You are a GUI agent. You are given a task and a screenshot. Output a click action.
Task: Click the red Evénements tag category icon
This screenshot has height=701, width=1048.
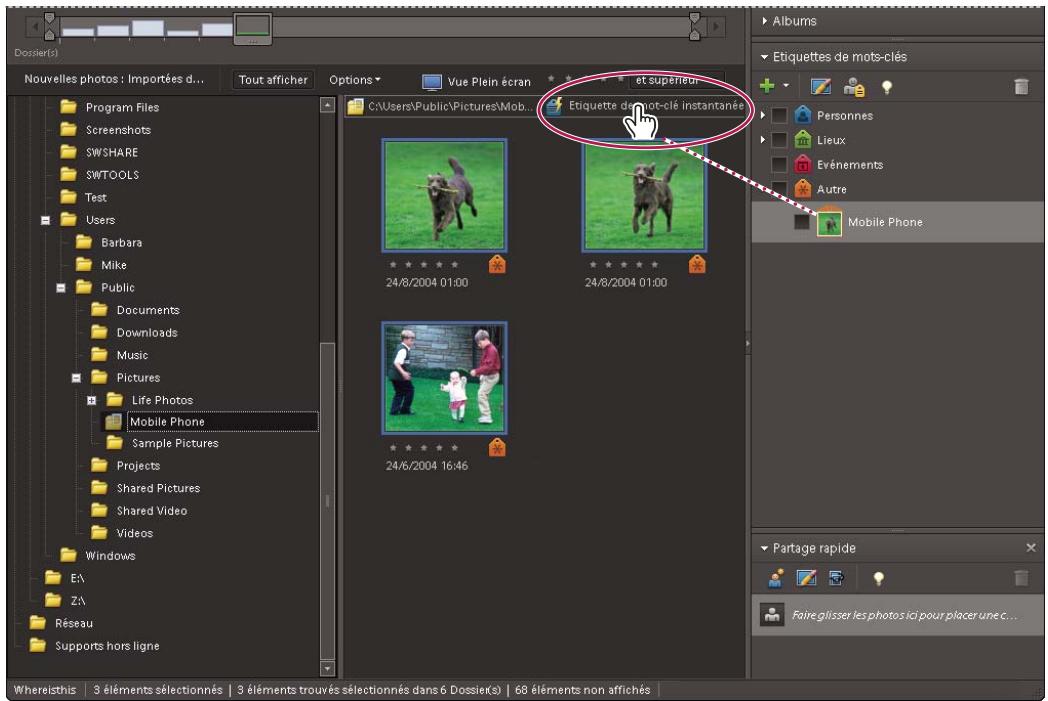[x=803, y=164]
